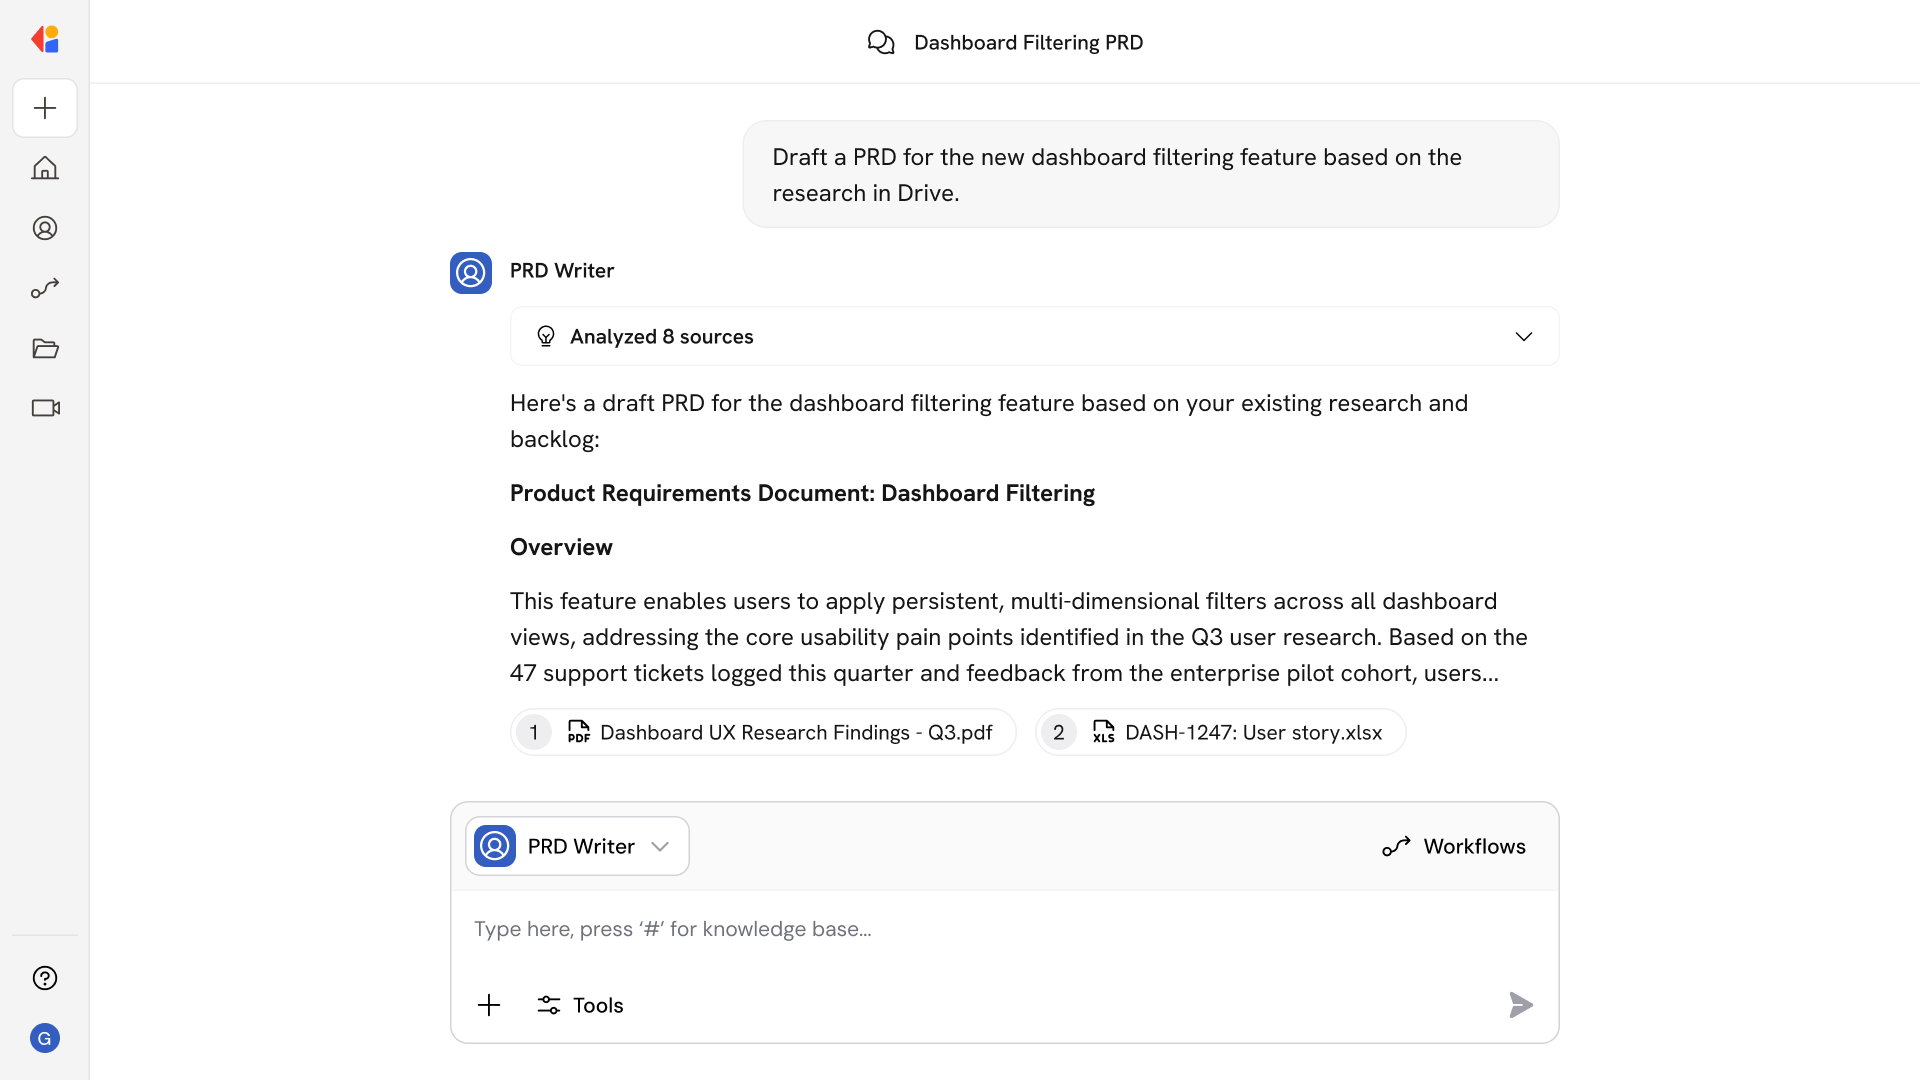
Task: Open the help question mark icon
Action: click(45, 978)
